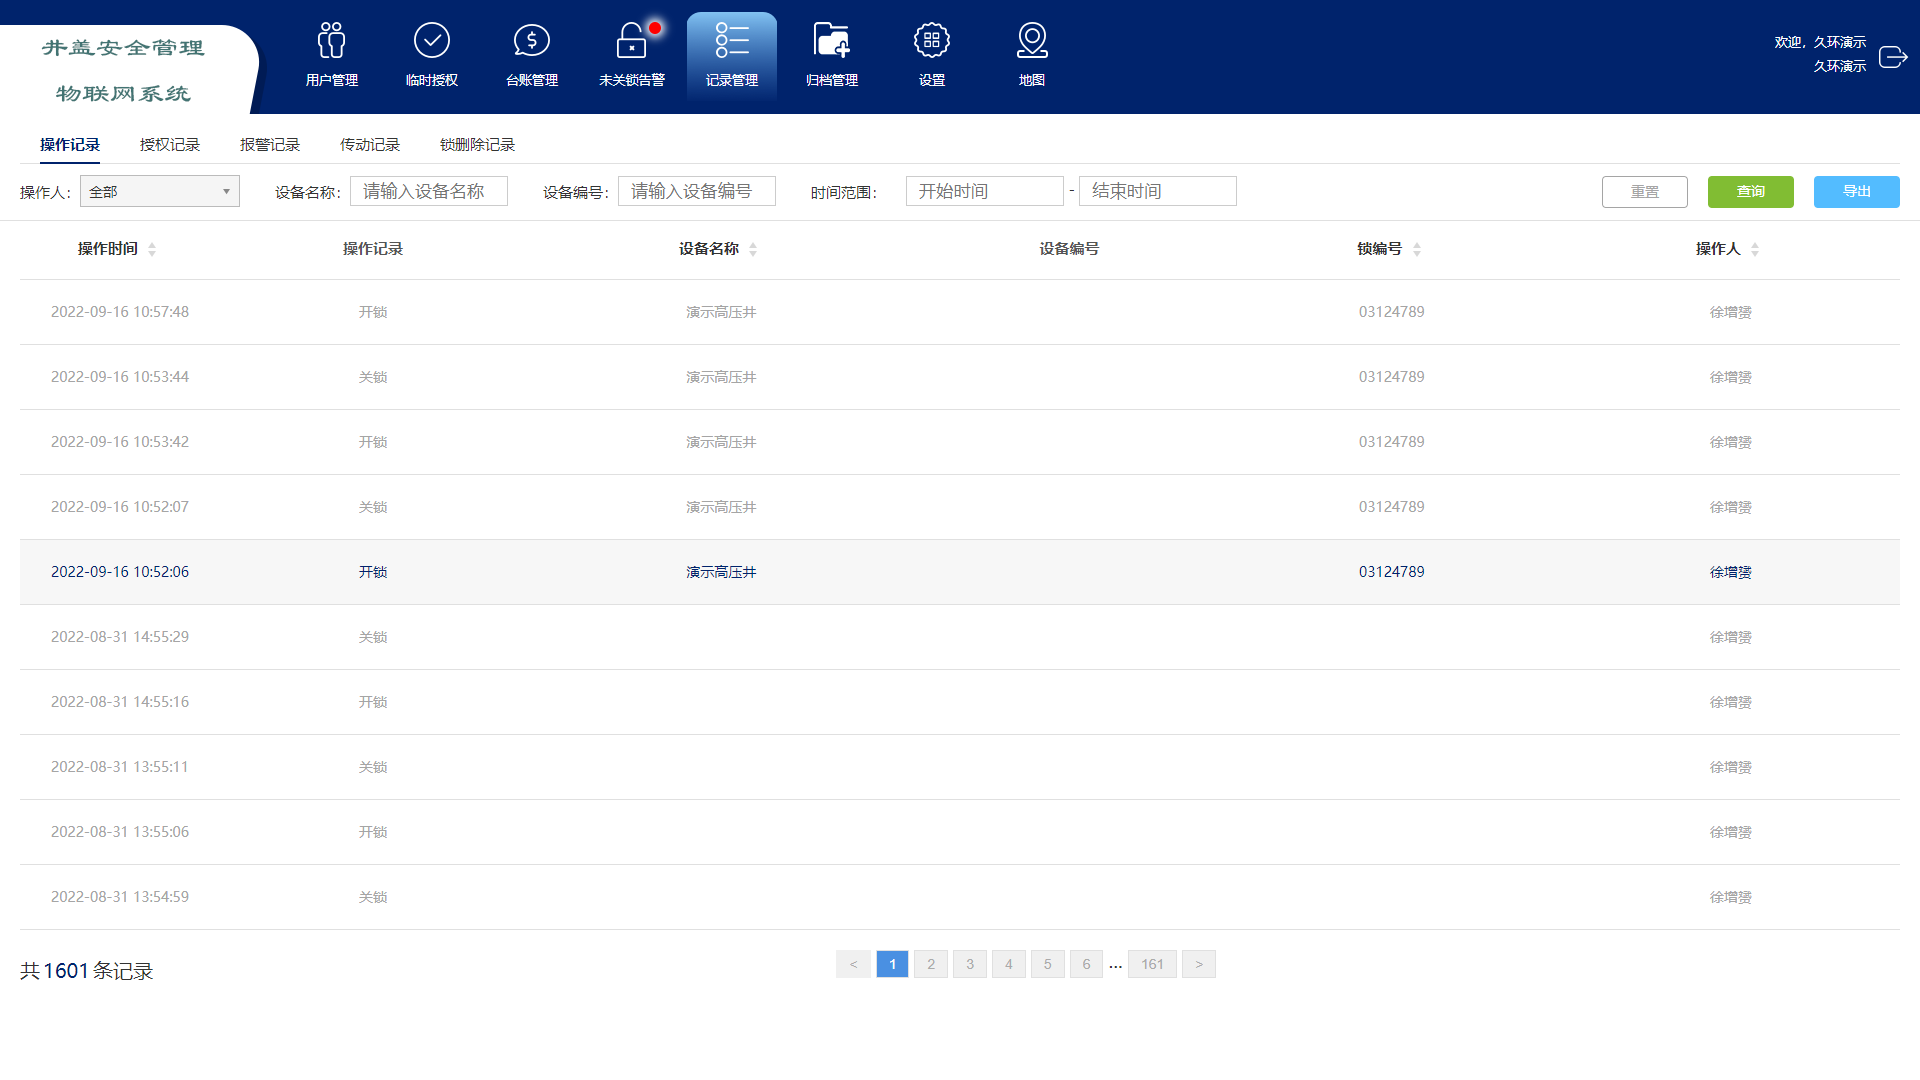Click the green 查询 query button
The width and height of the screenshot is (1920, 1080).
[x=1751, y=192]
